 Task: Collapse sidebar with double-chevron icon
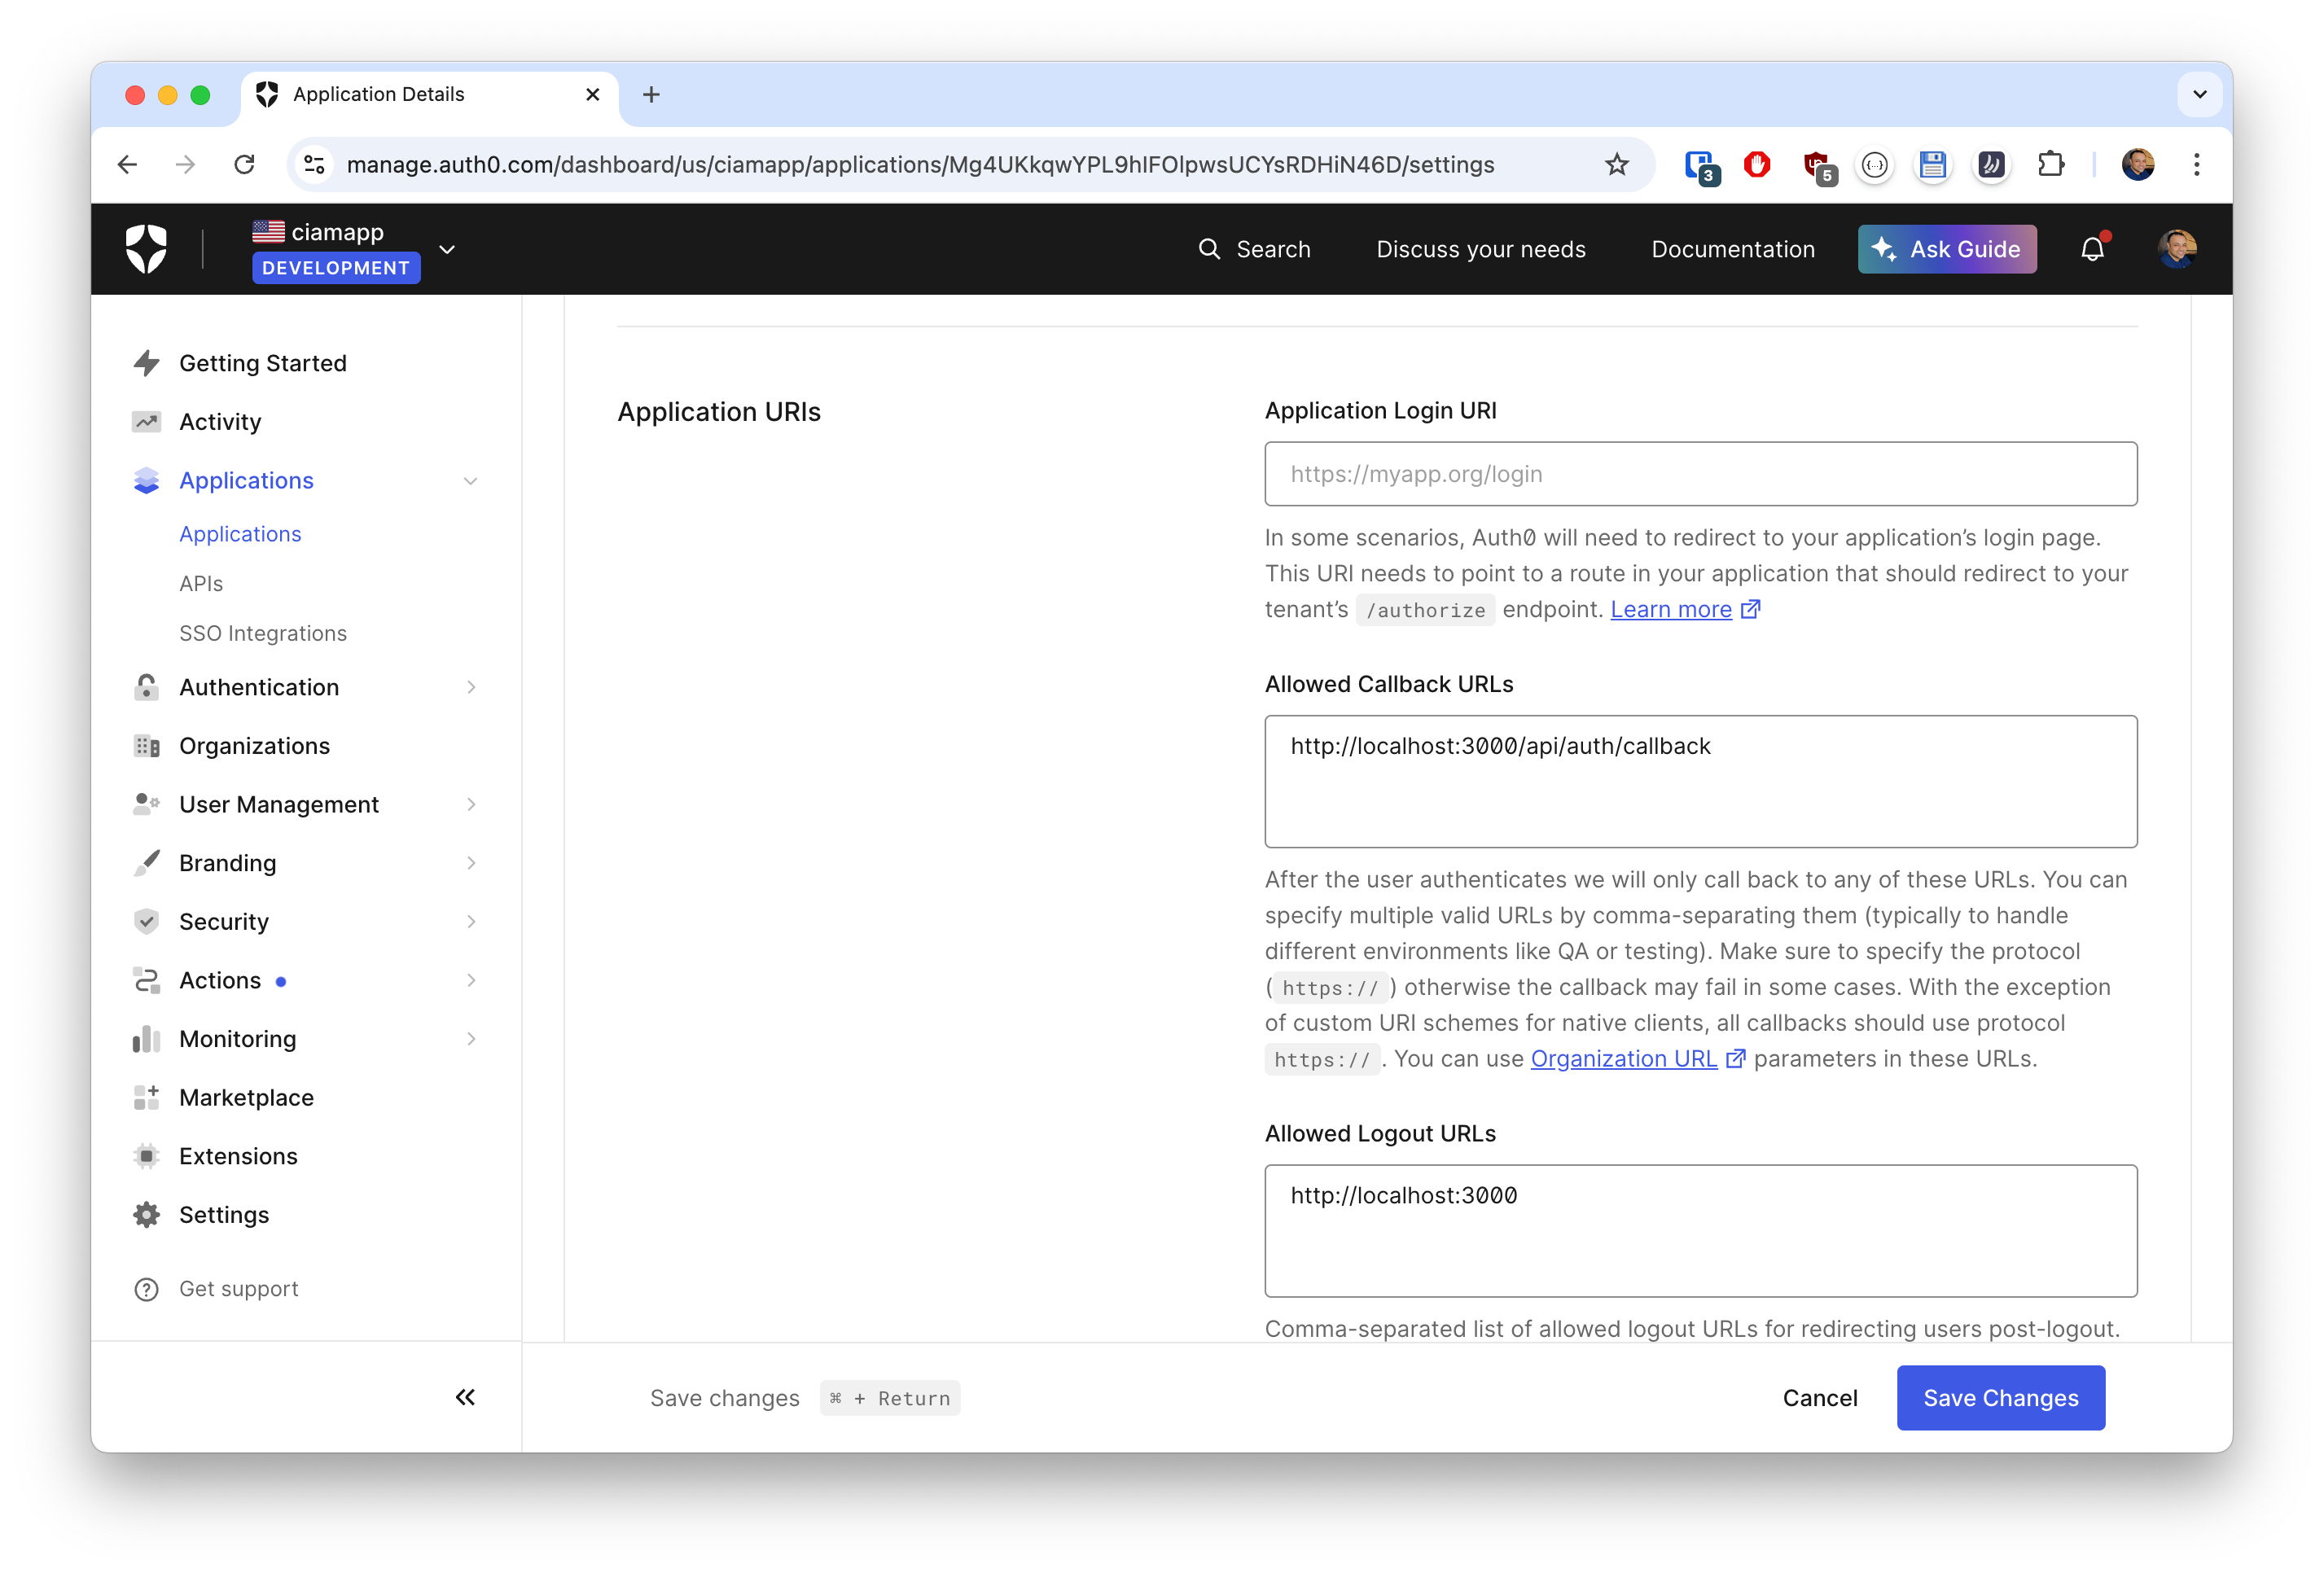[x=465, y=1397]
